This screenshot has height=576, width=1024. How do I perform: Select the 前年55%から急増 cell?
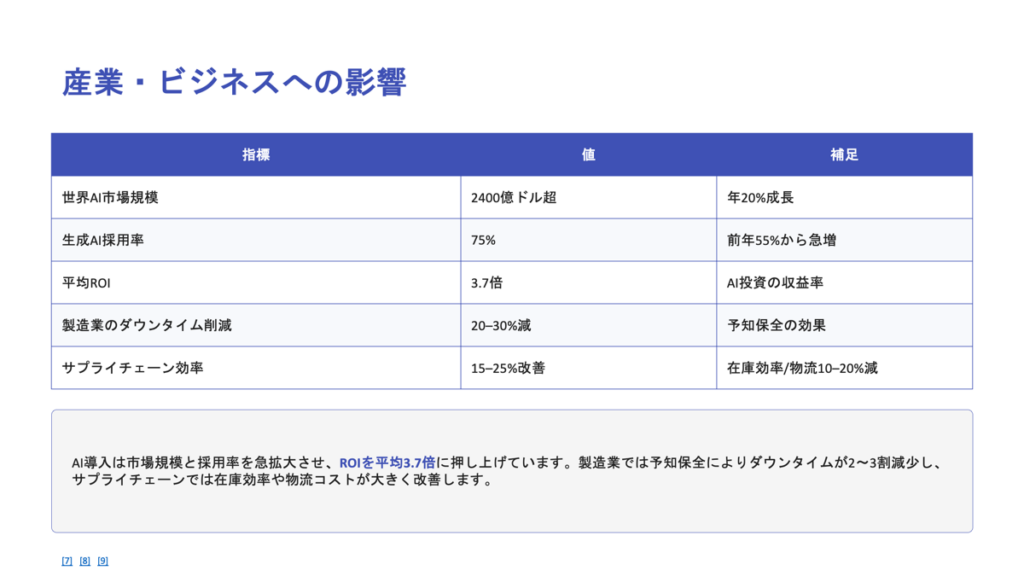pyautogui.click(x=781, y=241)
